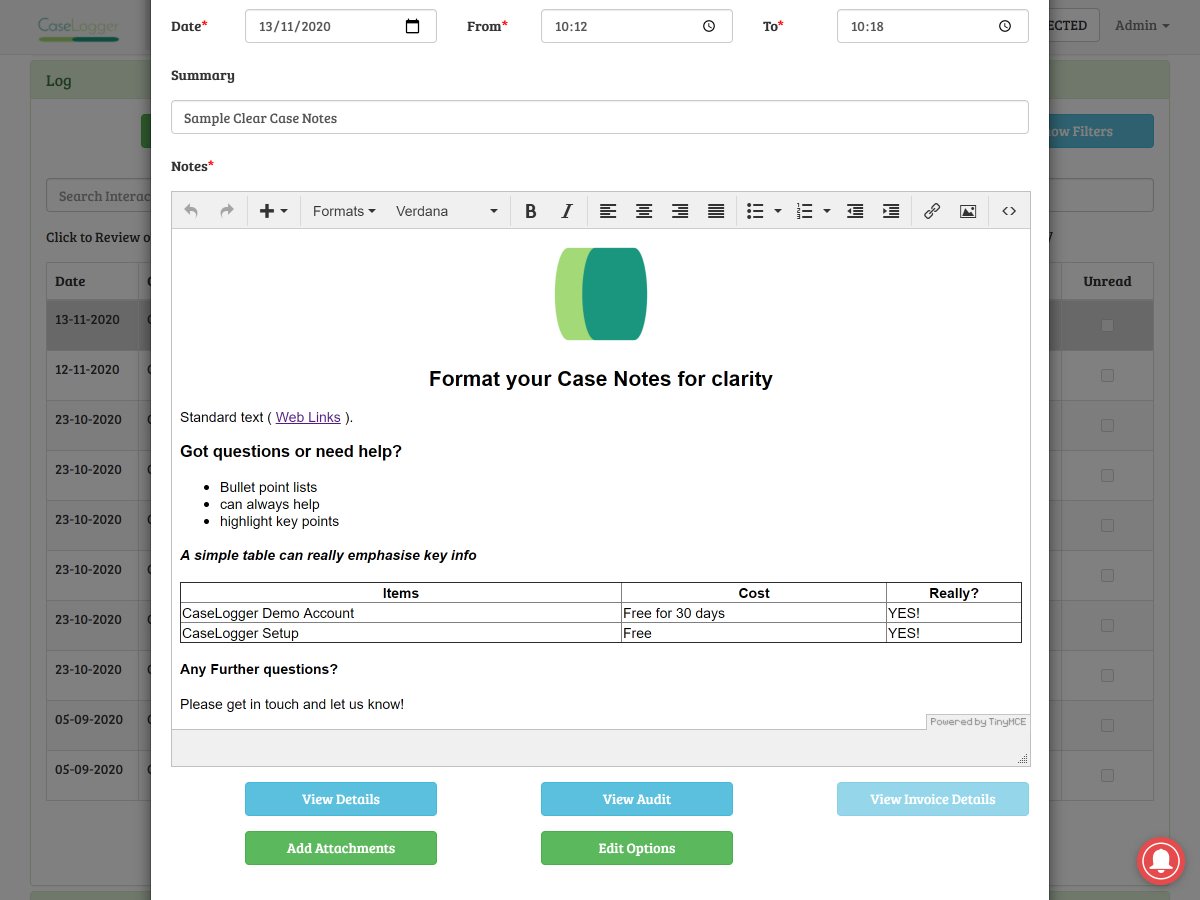Tick Unread checkbox for first 23-10-2020 row
This screenshot has width=1200, height=900.
[1107, 425]
